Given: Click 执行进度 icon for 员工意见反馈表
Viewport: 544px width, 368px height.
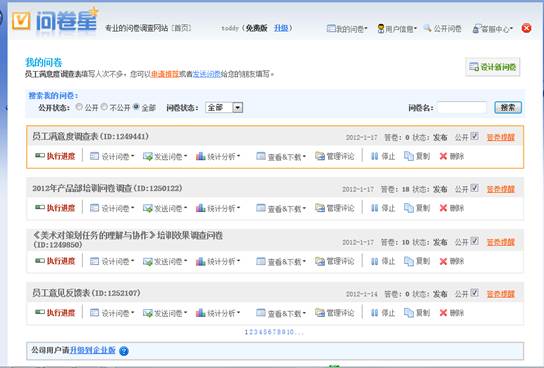Looking at the screenshot, I should click(x=40, y=312).
